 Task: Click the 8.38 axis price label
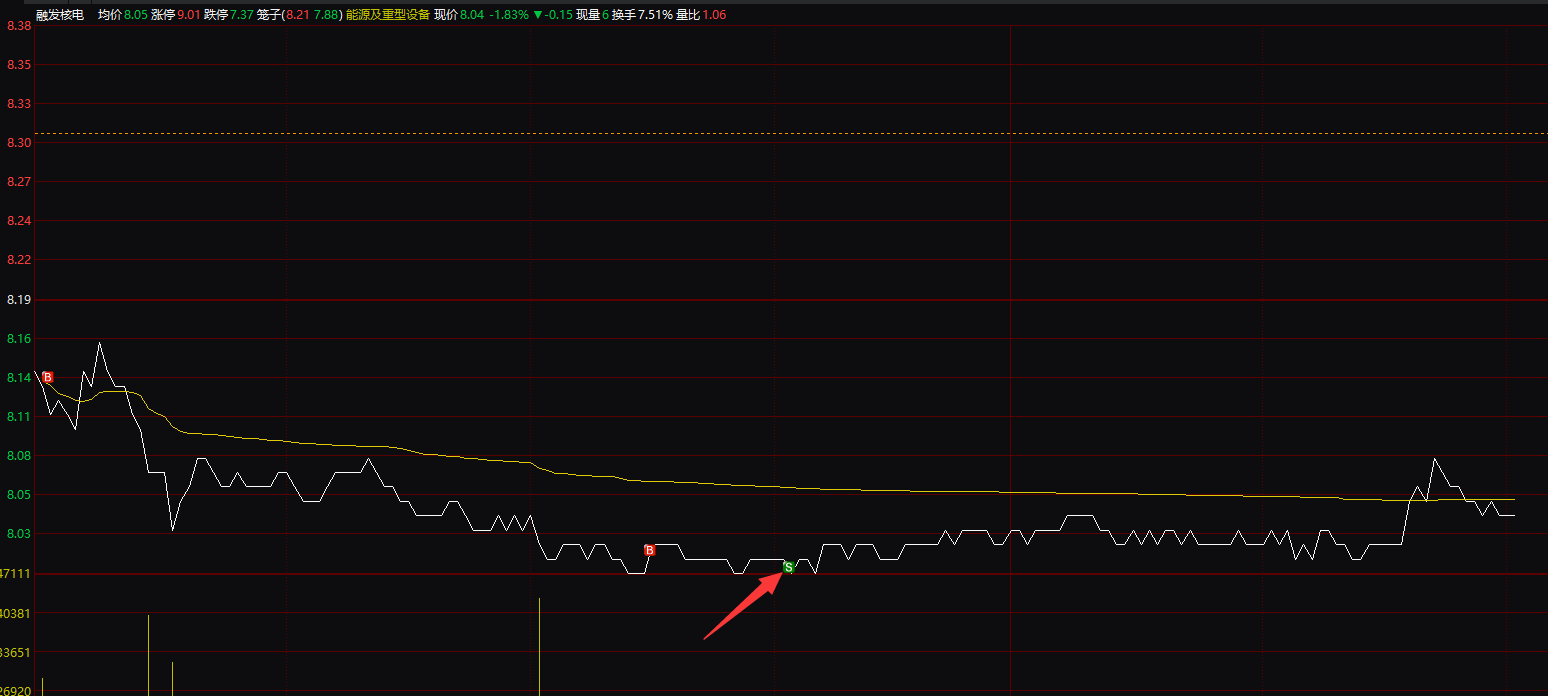point(19,26)
